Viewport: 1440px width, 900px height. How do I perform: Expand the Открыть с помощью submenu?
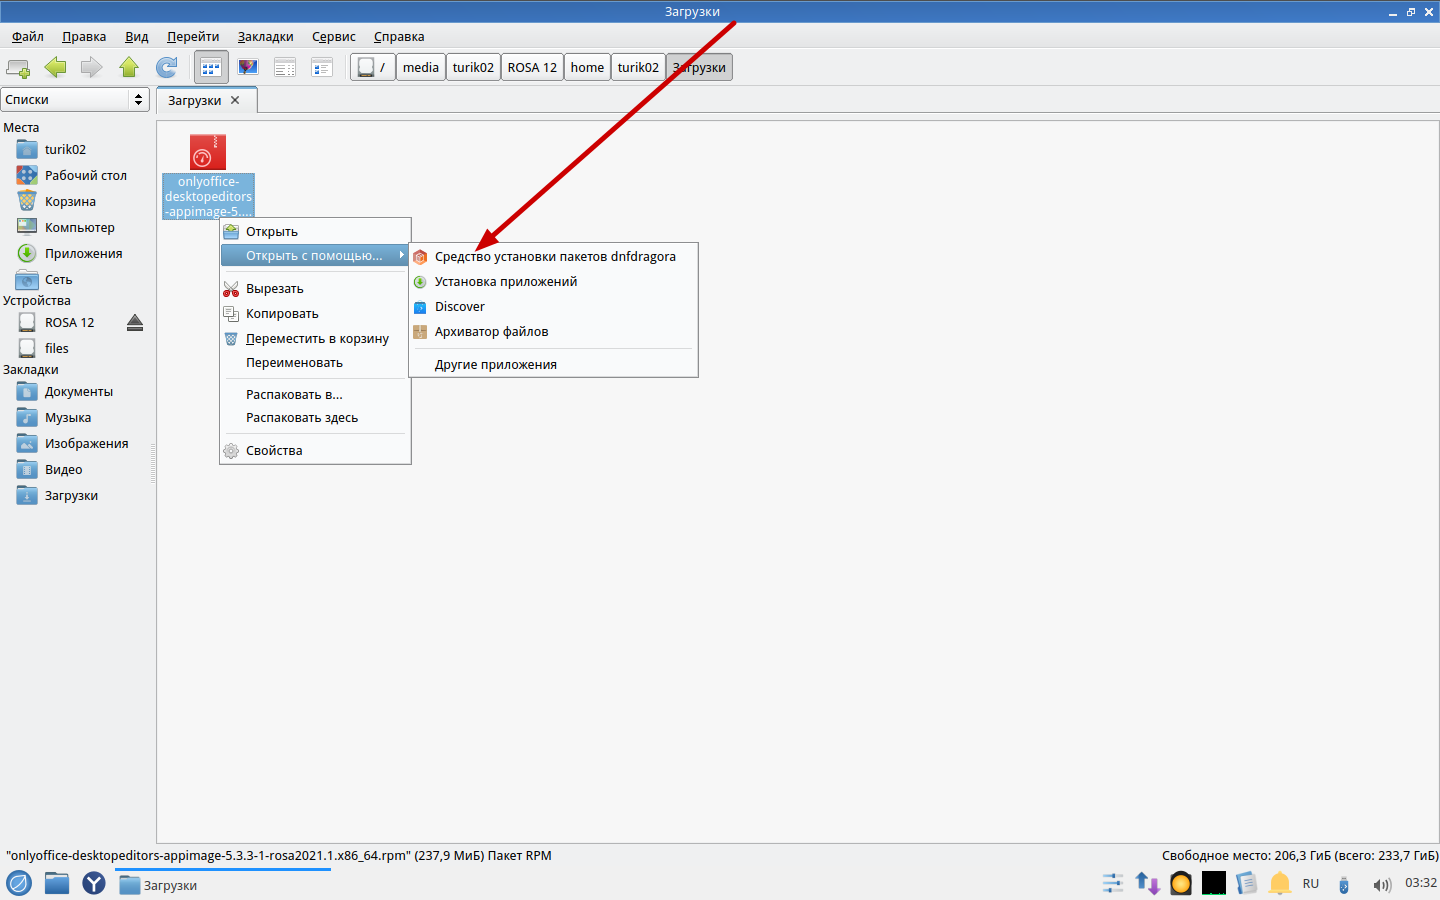click(315, 256)
